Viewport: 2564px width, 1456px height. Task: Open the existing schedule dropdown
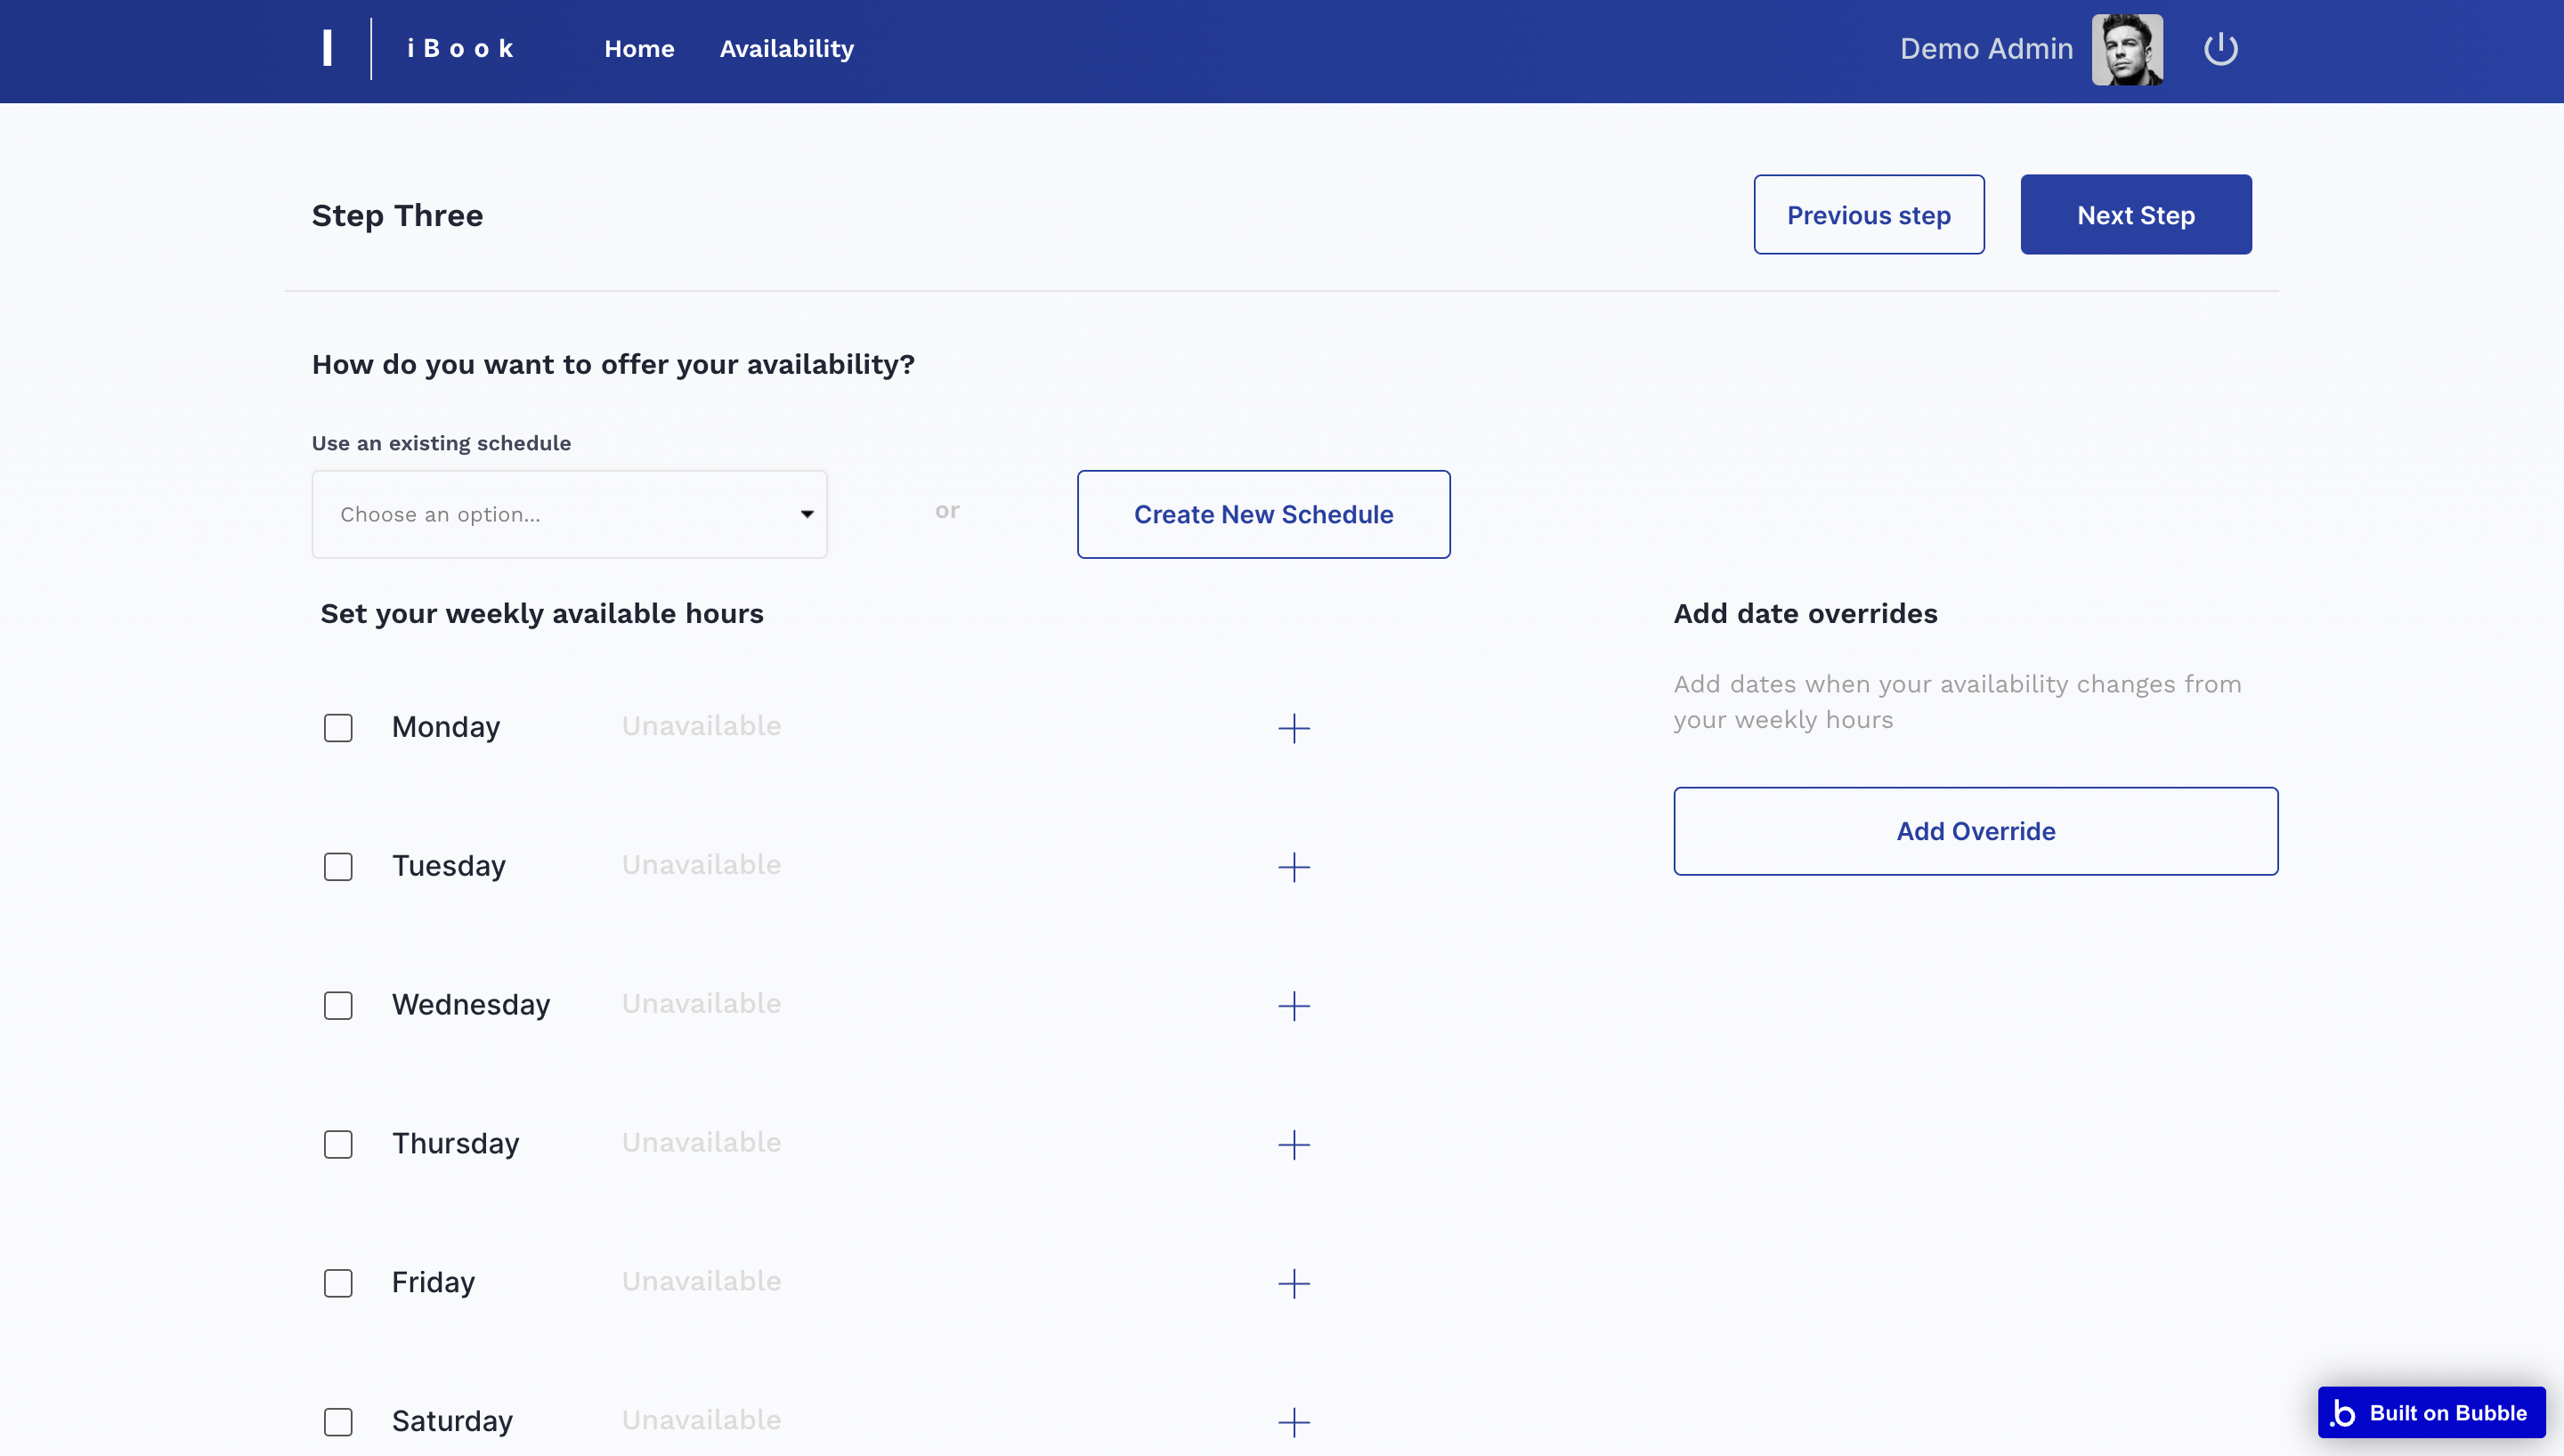click(x=569, y=514)
